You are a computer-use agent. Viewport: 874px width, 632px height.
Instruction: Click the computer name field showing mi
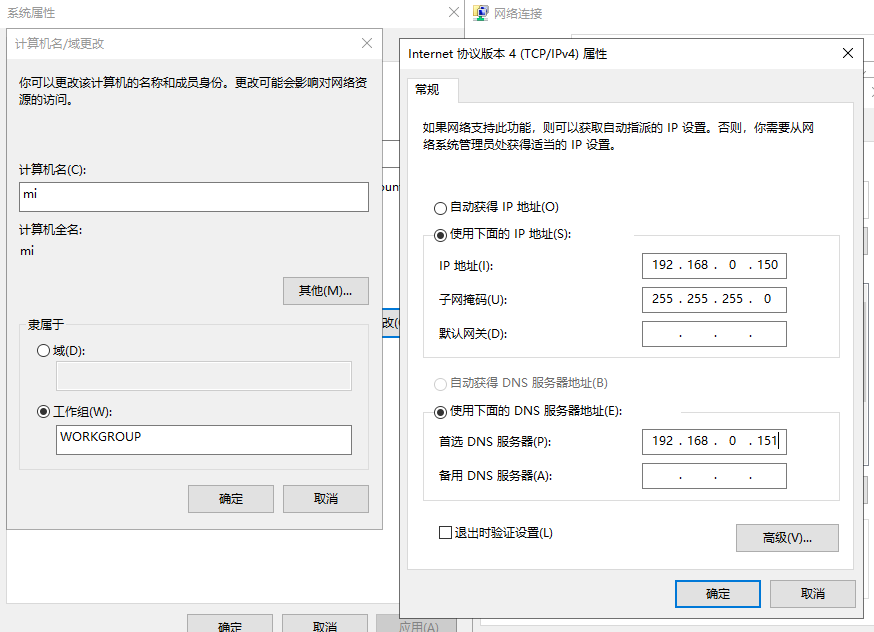(x=193, y=197)
